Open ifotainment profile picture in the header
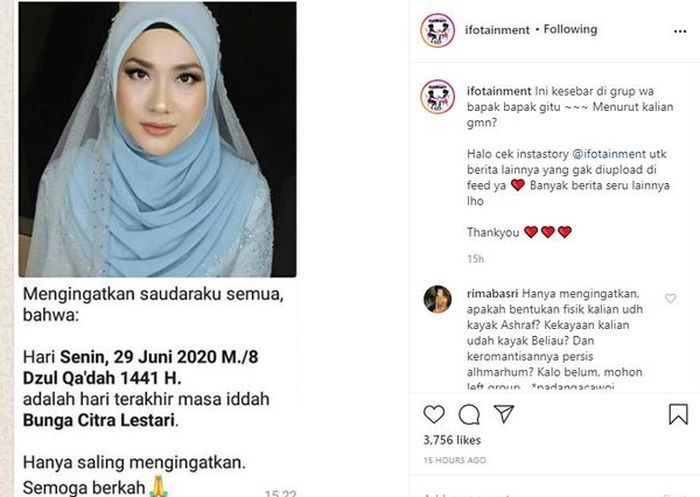Viewport: 700px width, 497px height. [x=438, y=30]
